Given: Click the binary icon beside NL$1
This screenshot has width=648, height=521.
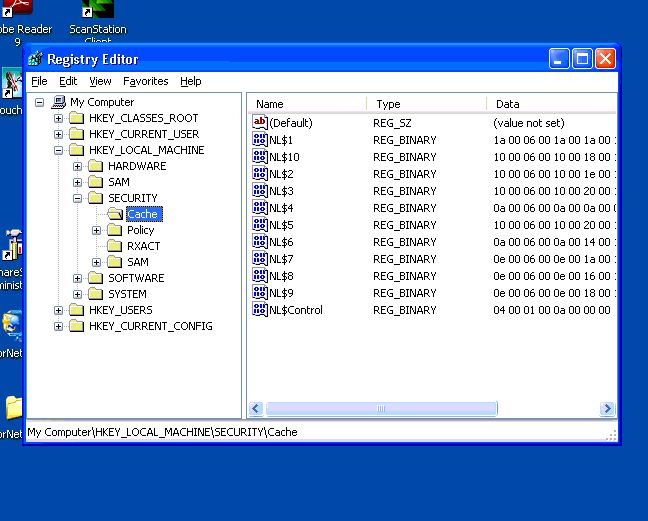Looking at the screenshot, I should tap(260, 140).
